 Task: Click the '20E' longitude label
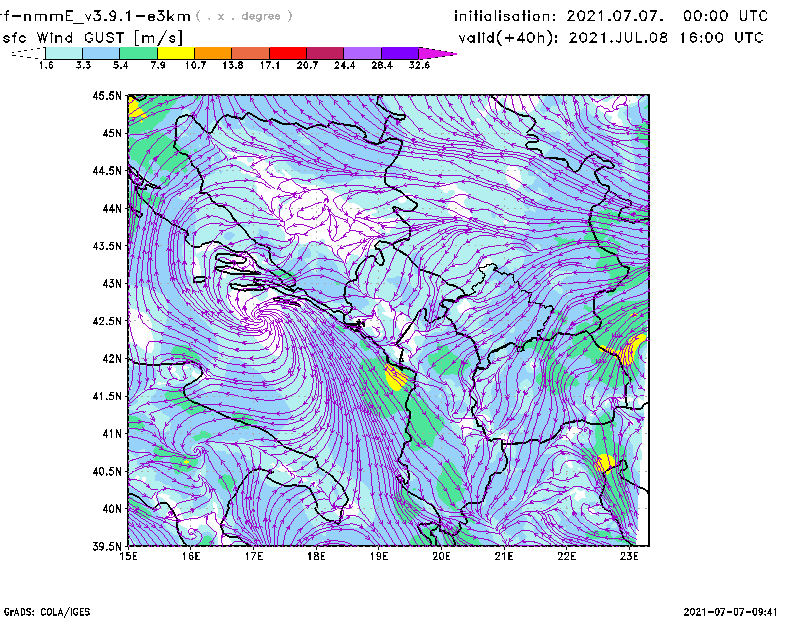click(441, 556)
